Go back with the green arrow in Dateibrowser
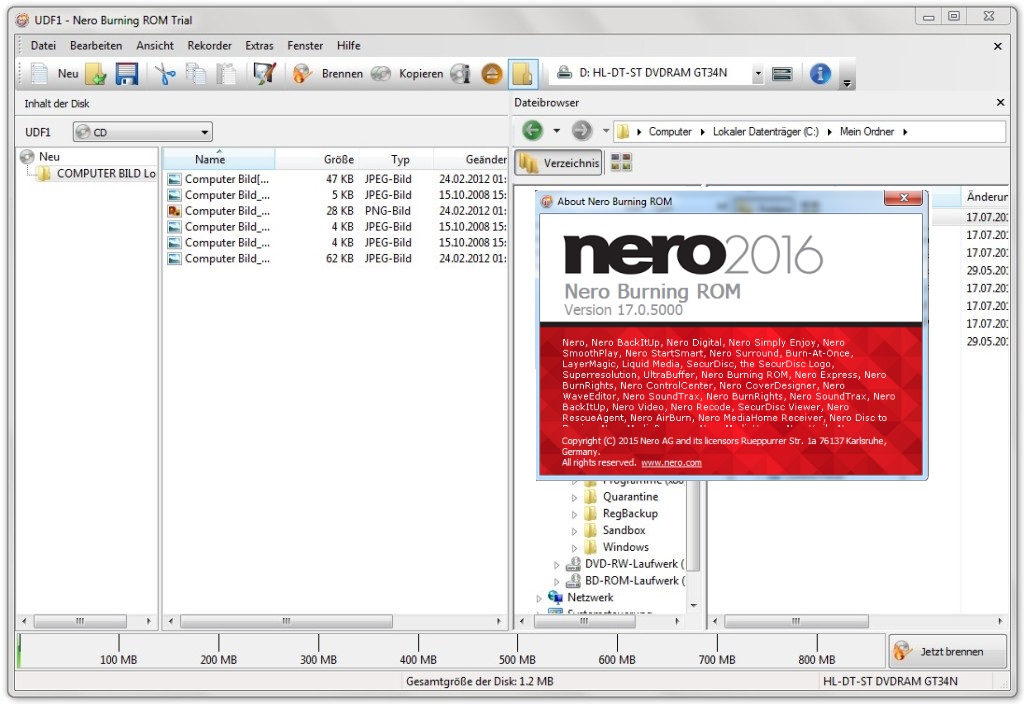The image size is (1024, 704). (x=532, y=131)
